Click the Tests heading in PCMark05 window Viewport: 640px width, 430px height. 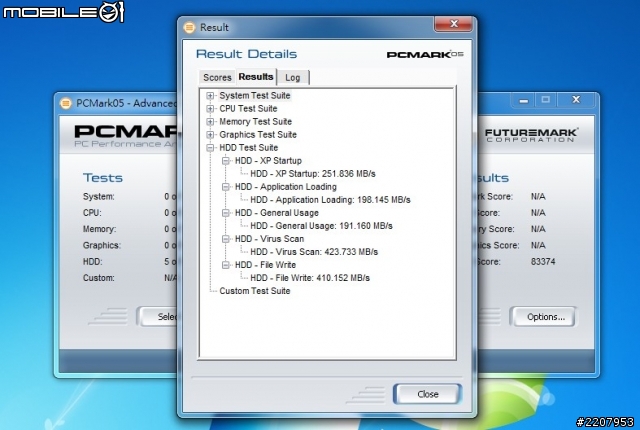click(x=103, y=178)
